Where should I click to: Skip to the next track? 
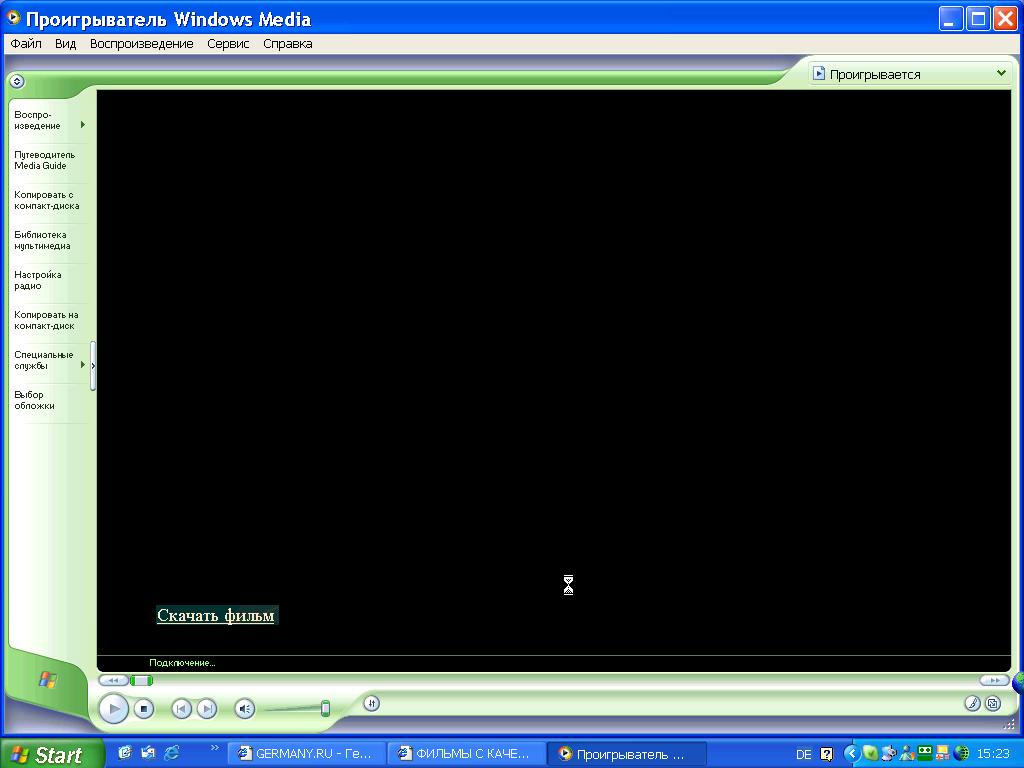tap(207, 709)
